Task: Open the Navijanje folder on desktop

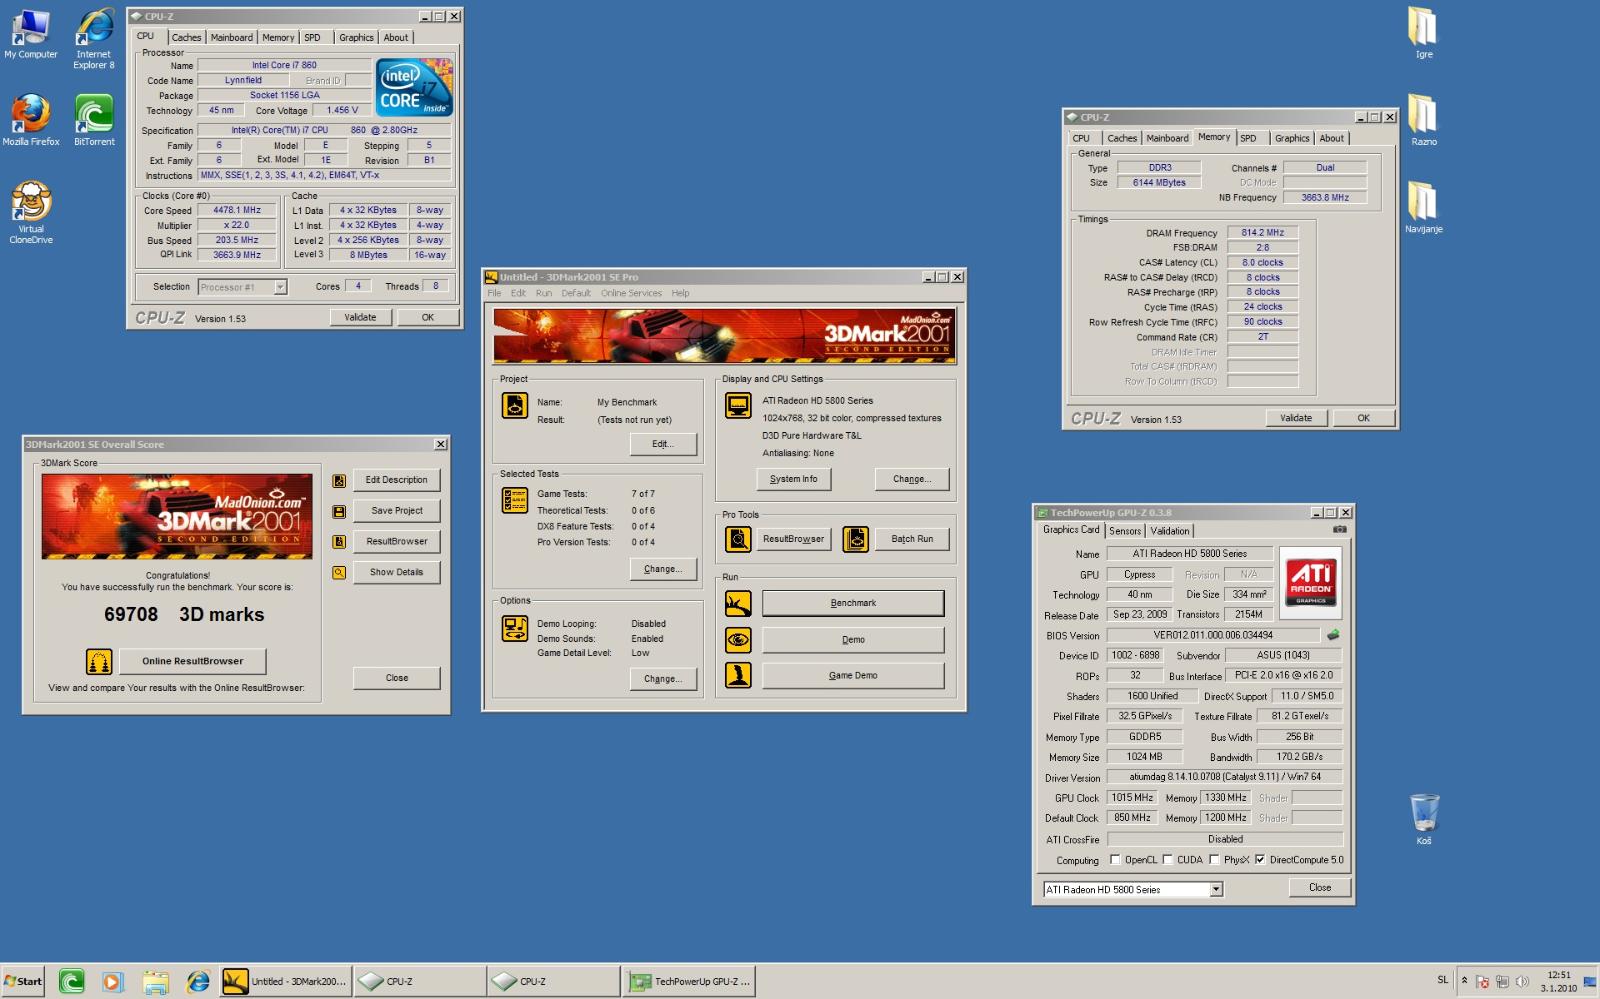Action: (x=1423, y=207)
